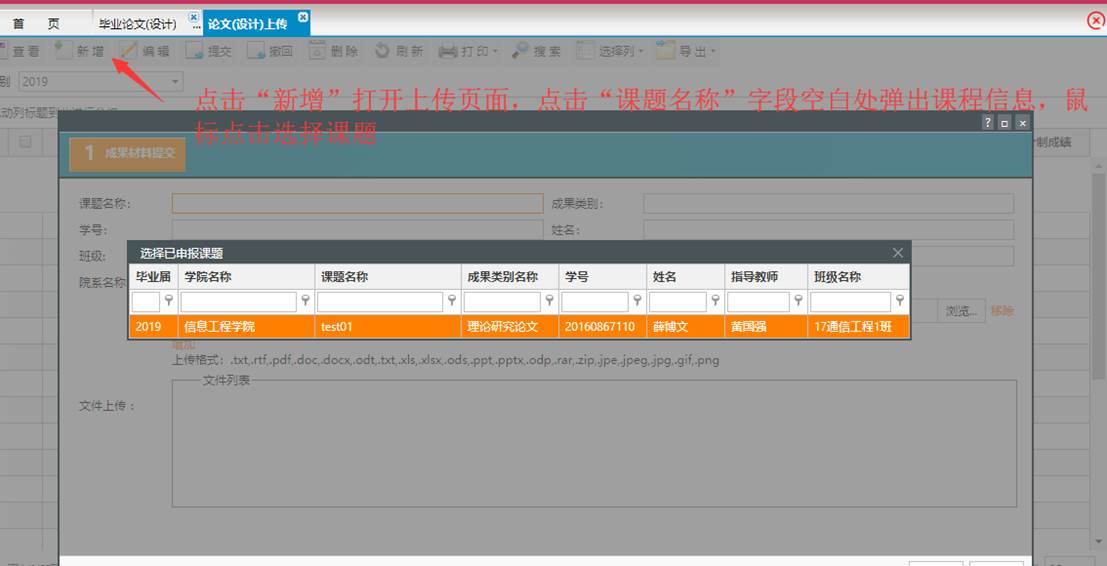Expand the 导出 (Export) dropdown
This screenshot has width=1107, height=566.
click(x=713, y=51)
